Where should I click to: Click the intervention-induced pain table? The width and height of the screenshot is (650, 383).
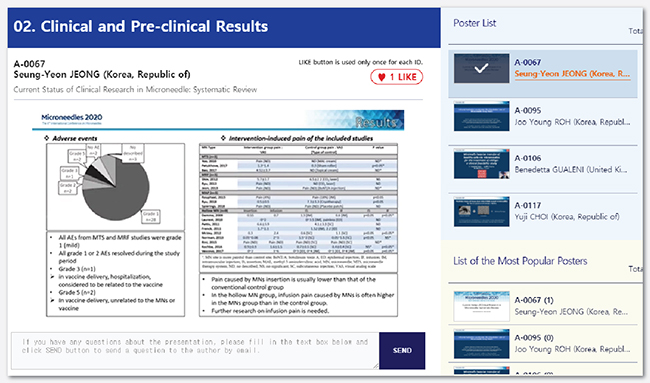pos(298,199)
